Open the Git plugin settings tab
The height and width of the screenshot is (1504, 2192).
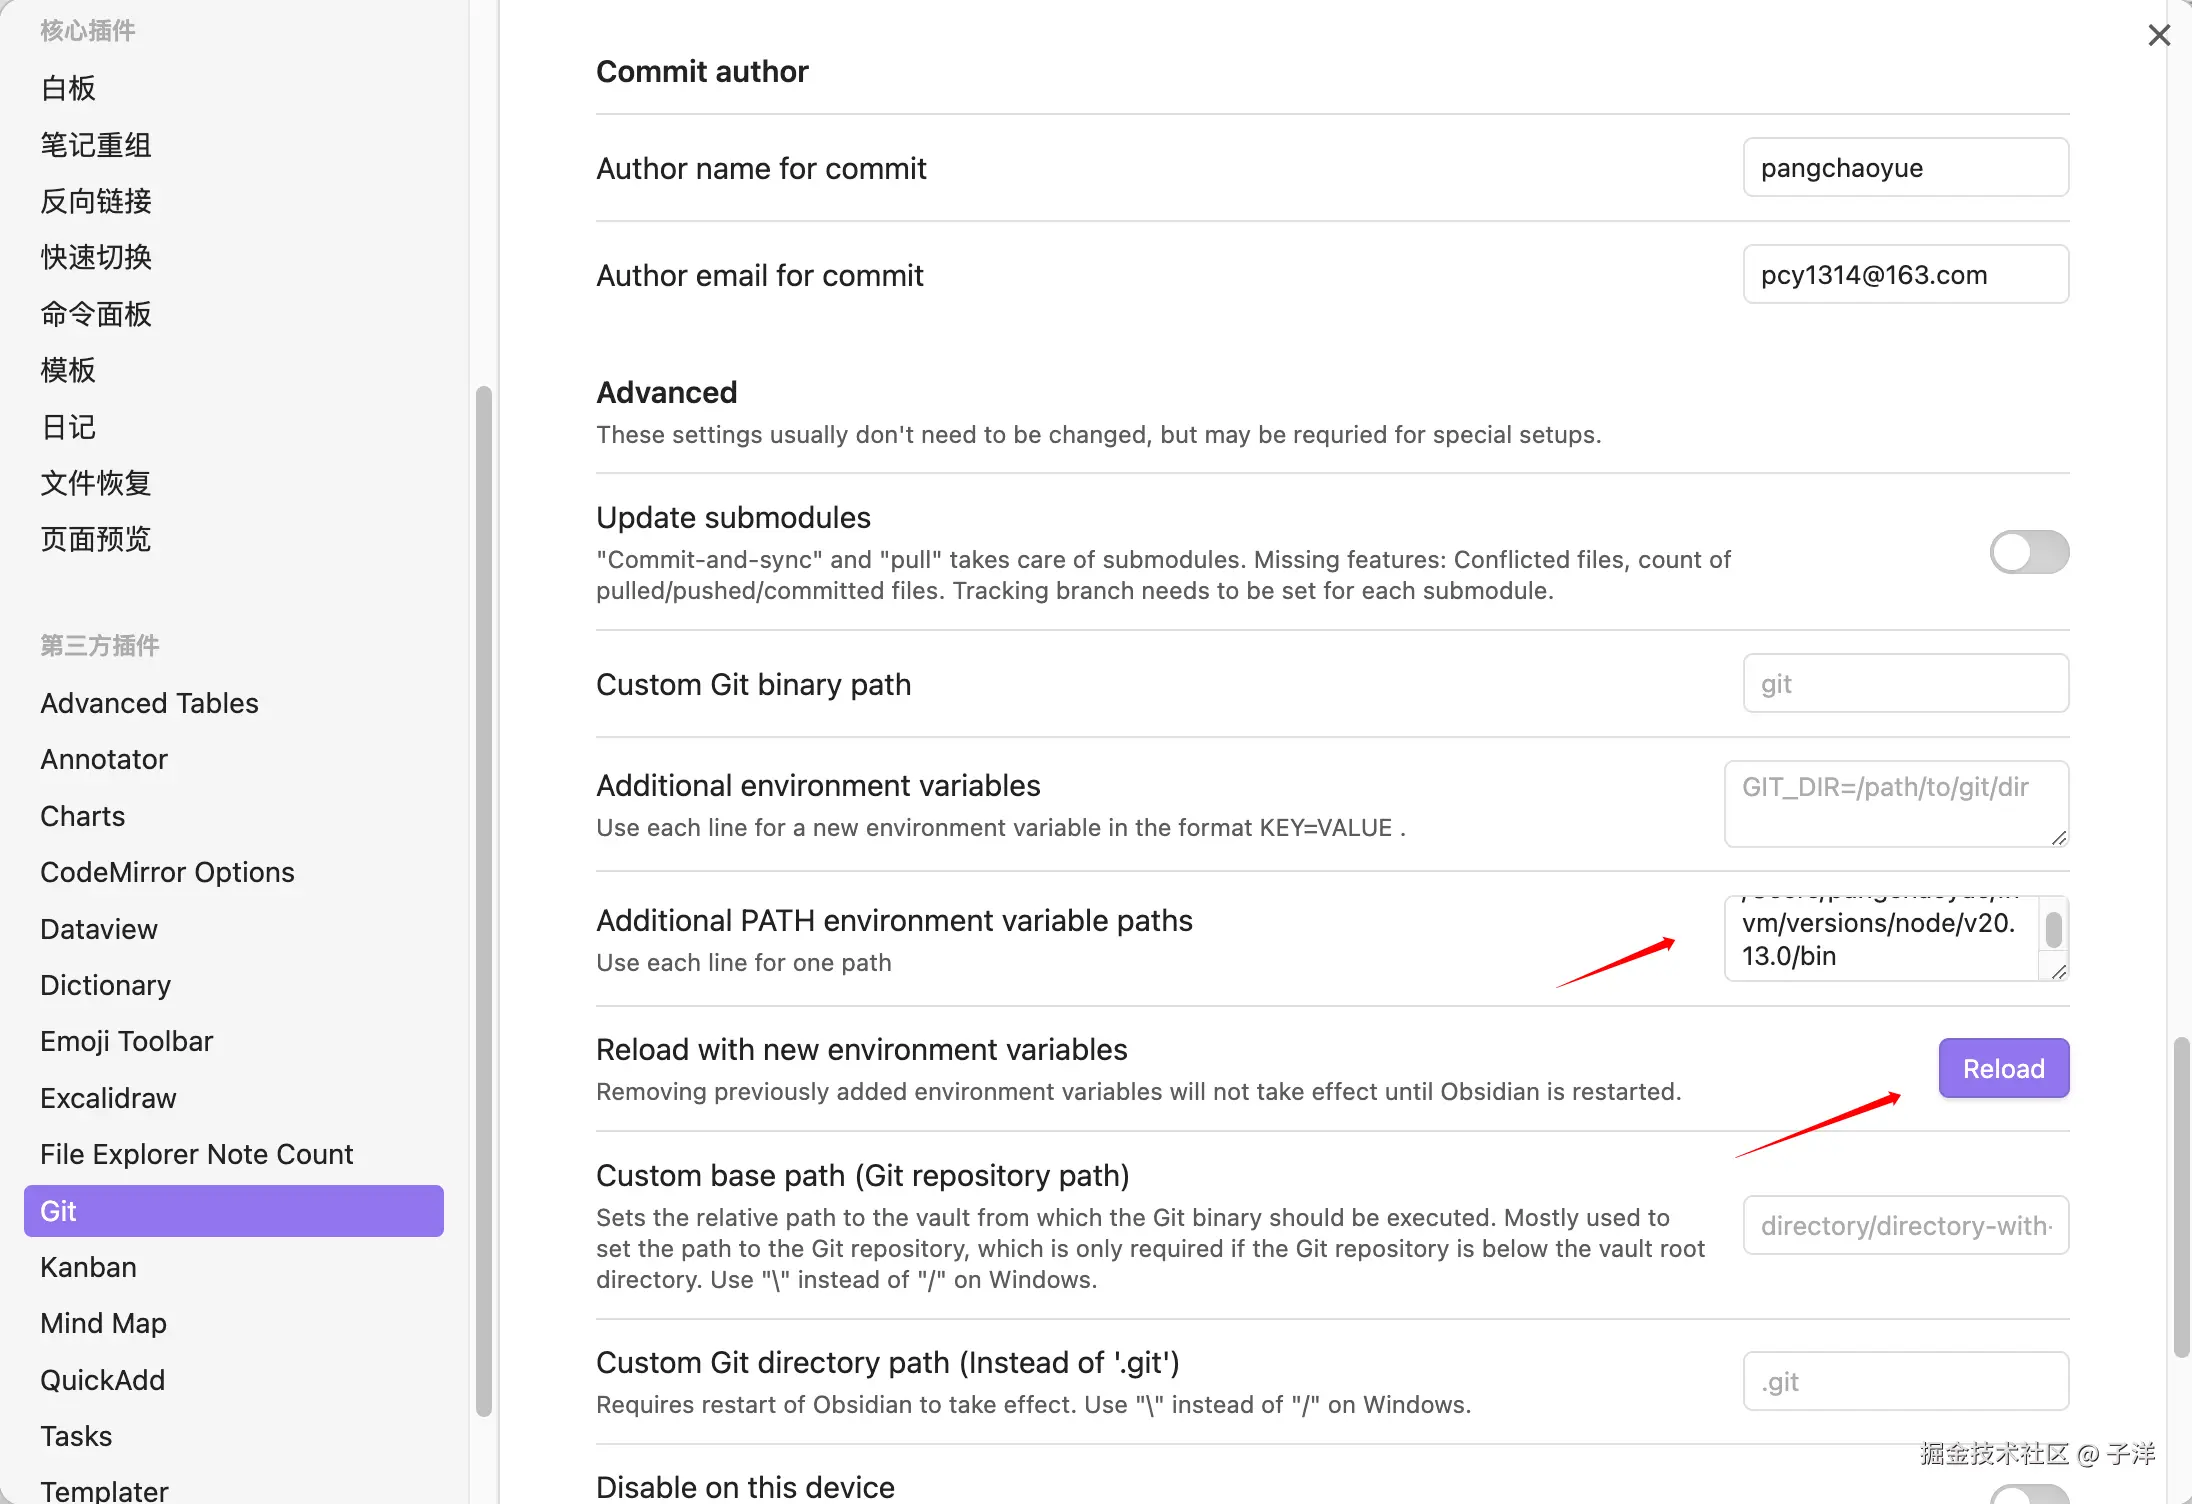tap(233, 1211)
